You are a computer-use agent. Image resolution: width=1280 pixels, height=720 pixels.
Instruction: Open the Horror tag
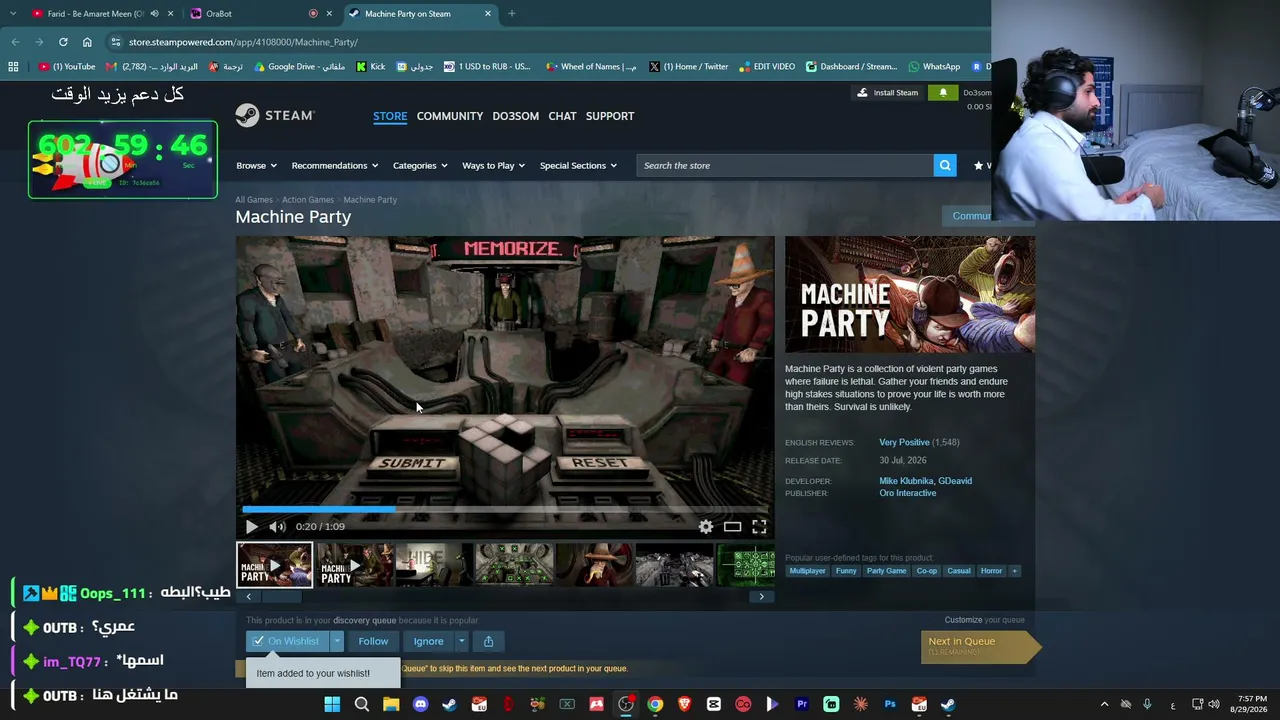click(991, 571)
